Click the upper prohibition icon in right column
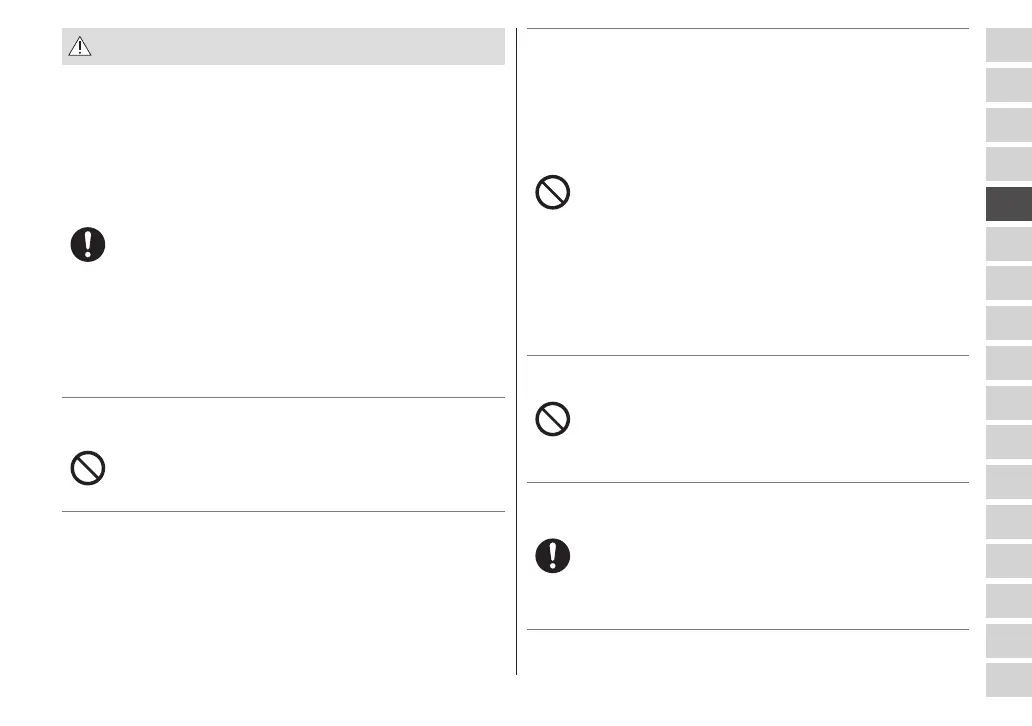The image size is (1032, 726). [553, 192]
